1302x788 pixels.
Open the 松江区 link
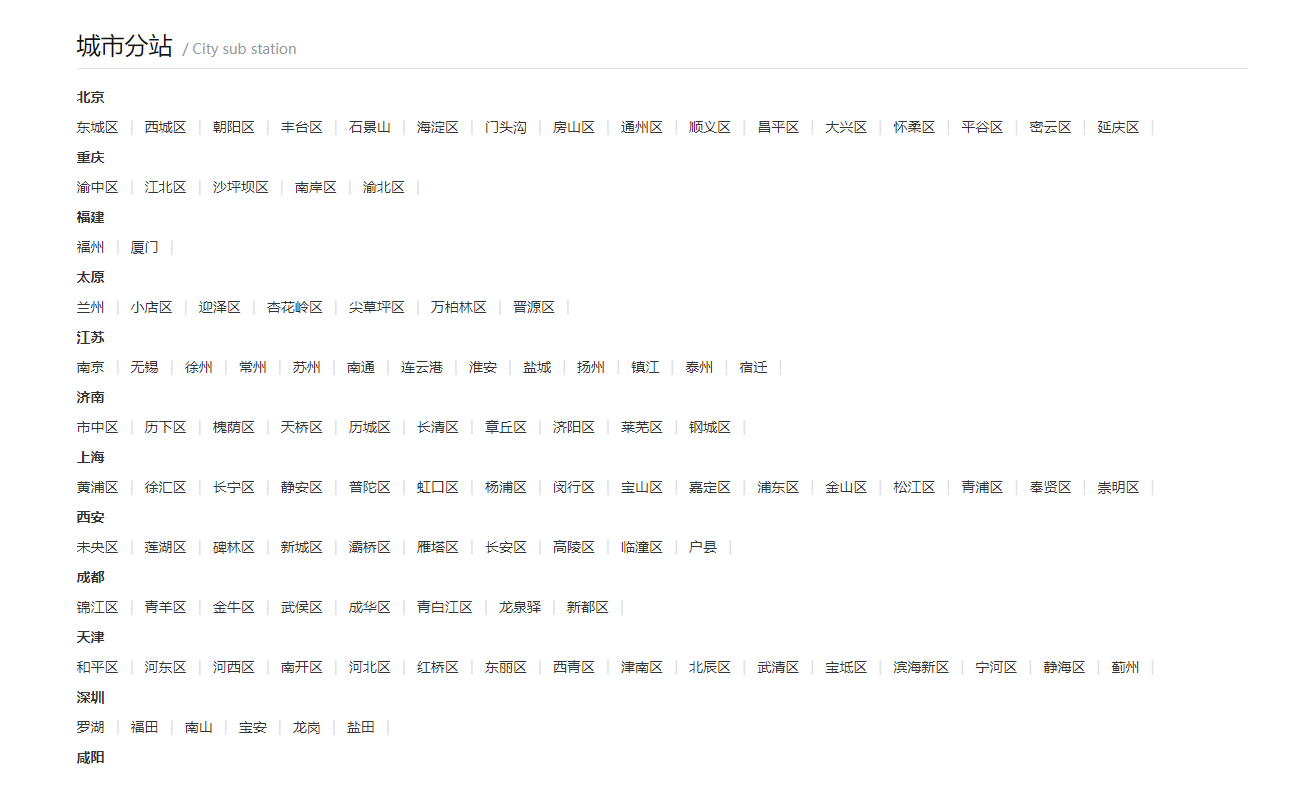tap(913, 487)
